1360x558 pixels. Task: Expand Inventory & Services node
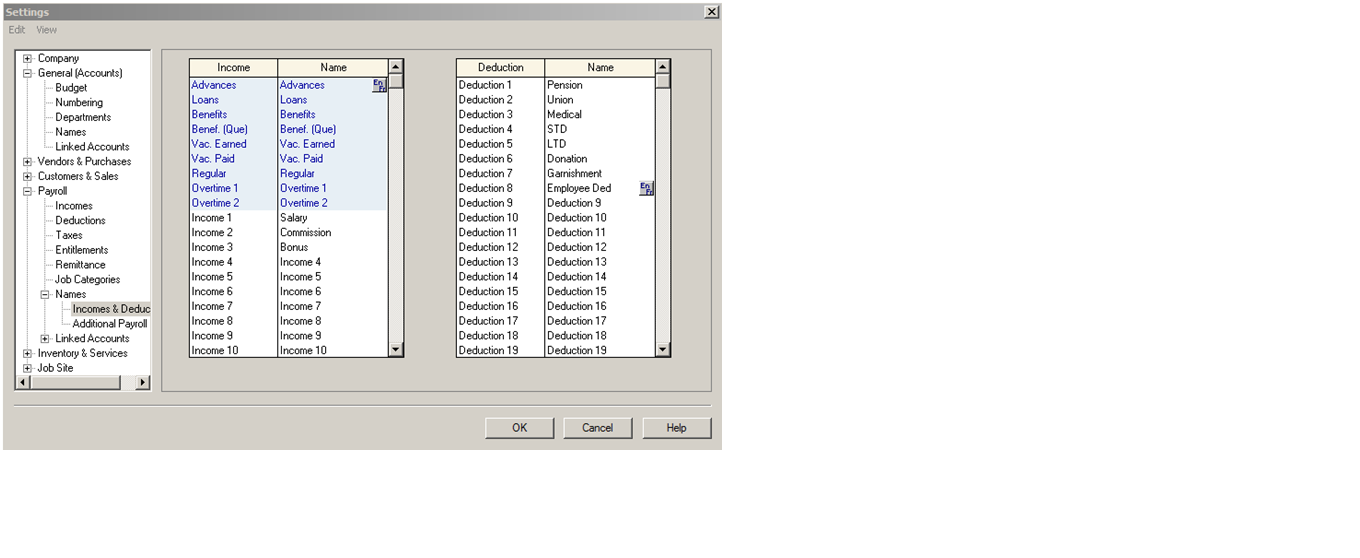click(x=28, y=353)
